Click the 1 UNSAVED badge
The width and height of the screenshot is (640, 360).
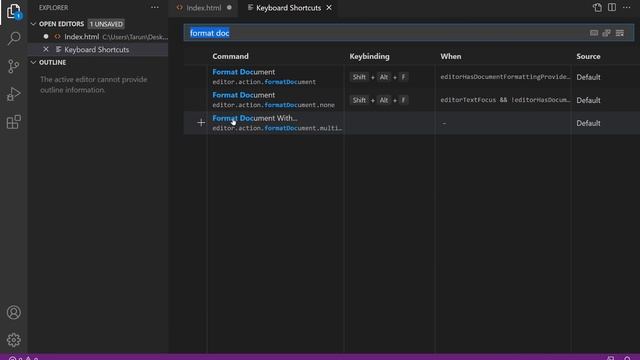click(106, 24)
